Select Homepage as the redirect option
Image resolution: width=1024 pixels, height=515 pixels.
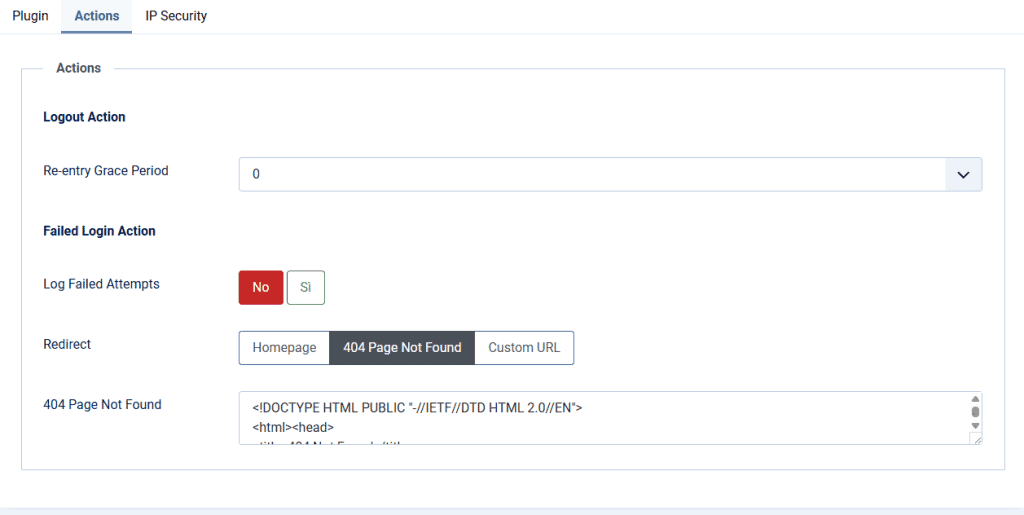[284, 348]
